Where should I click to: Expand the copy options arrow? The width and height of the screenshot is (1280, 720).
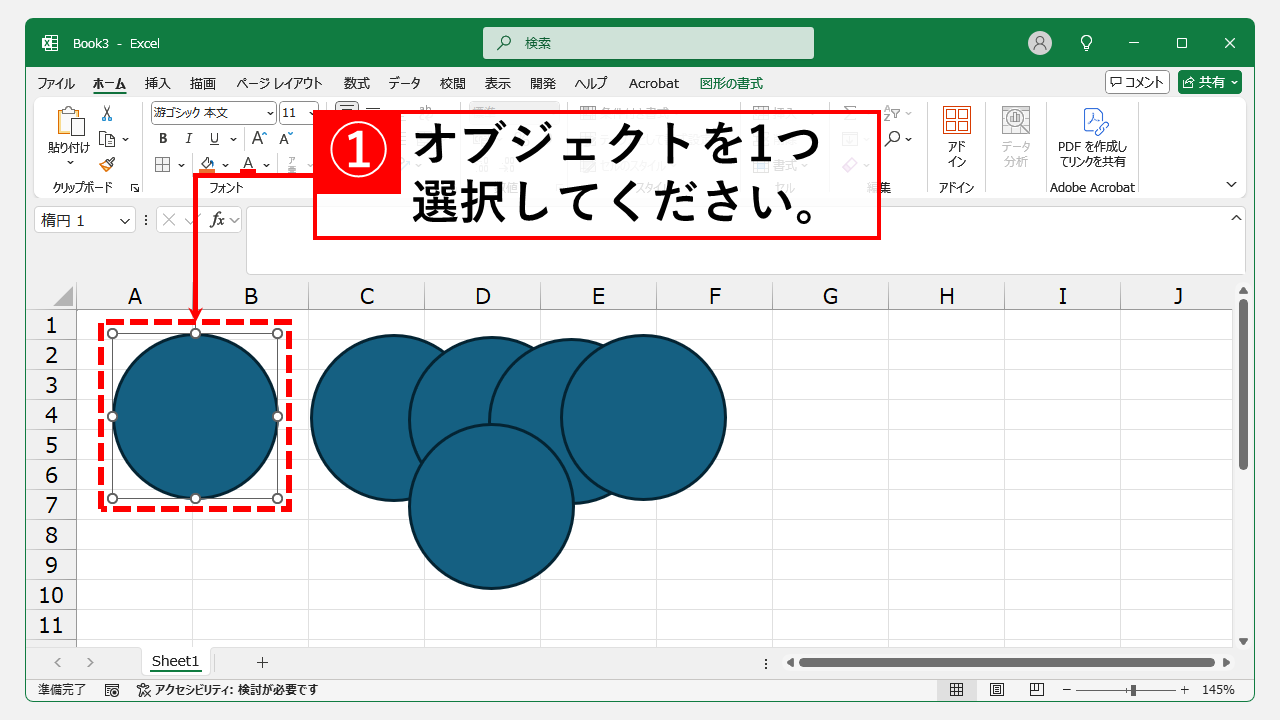click(x=125, y=139)
